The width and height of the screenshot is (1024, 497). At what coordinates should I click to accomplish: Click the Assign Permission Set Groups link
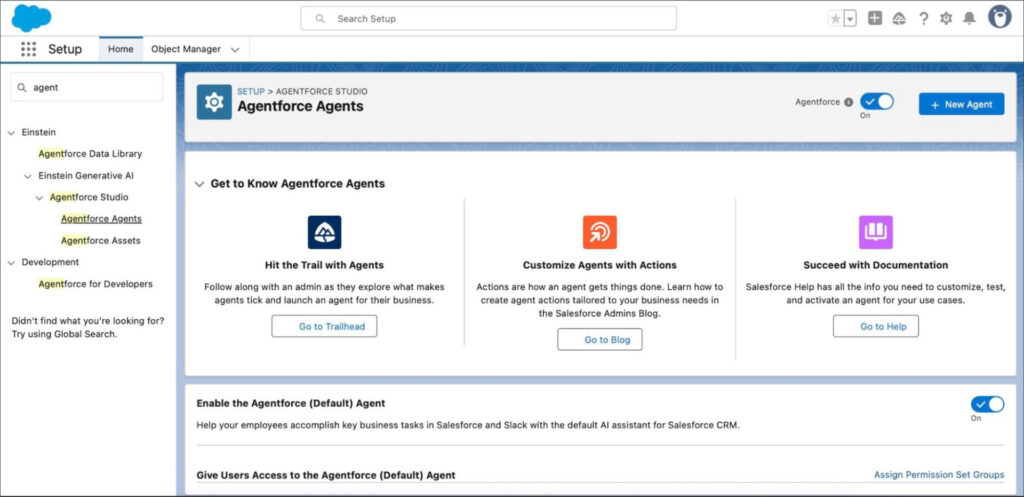(938, 475)
